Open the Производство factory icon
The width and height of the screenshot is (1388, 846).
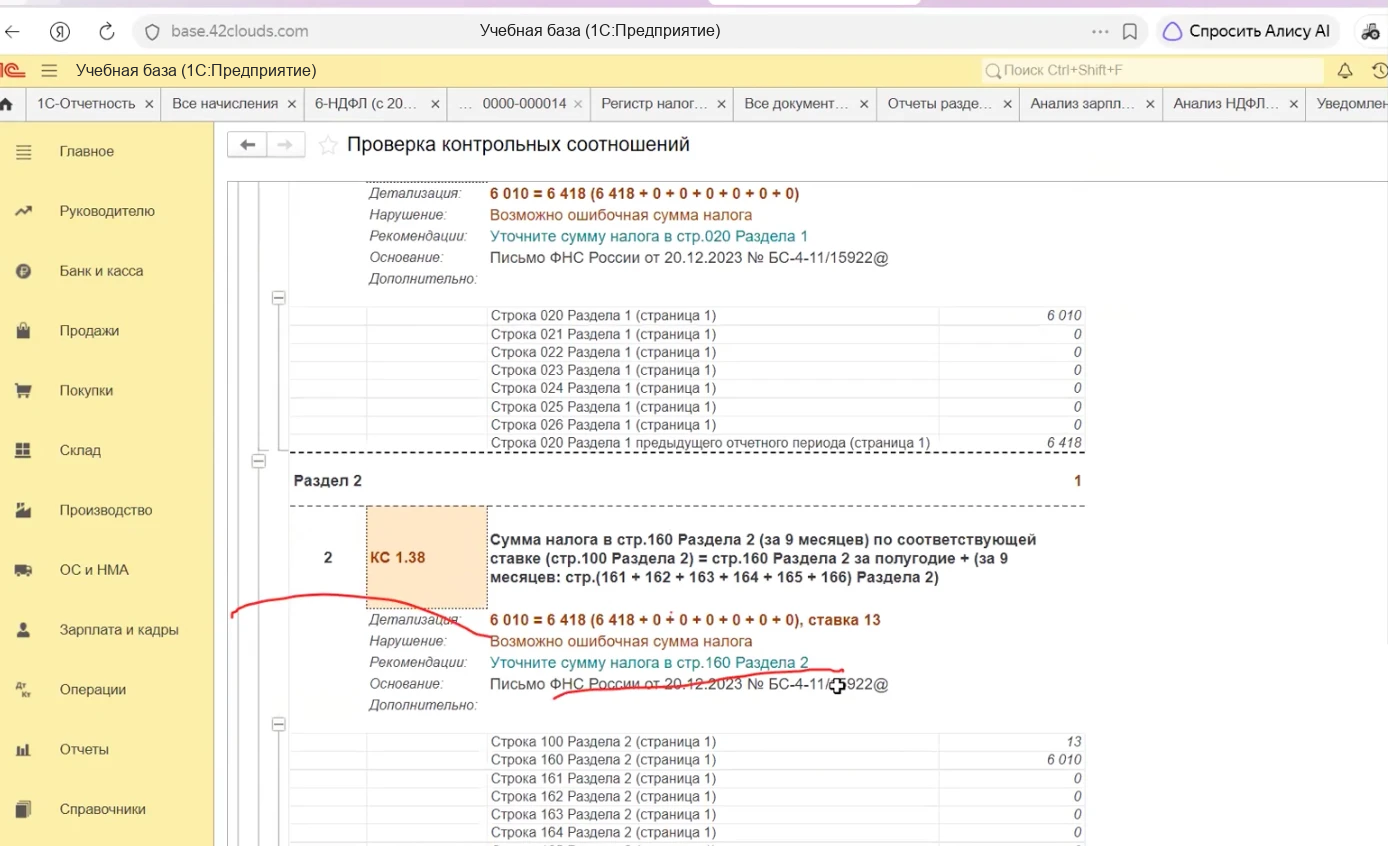[24, 510]
